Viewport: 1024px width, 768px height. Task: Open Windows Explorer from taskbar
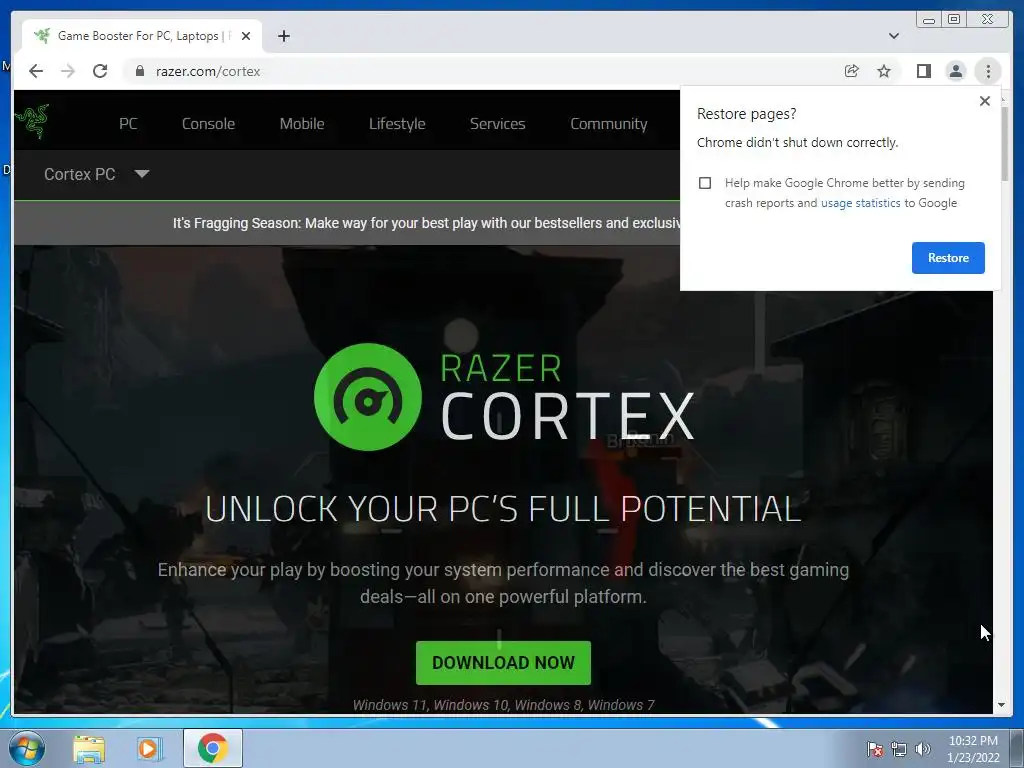click(x=89, y=749)
